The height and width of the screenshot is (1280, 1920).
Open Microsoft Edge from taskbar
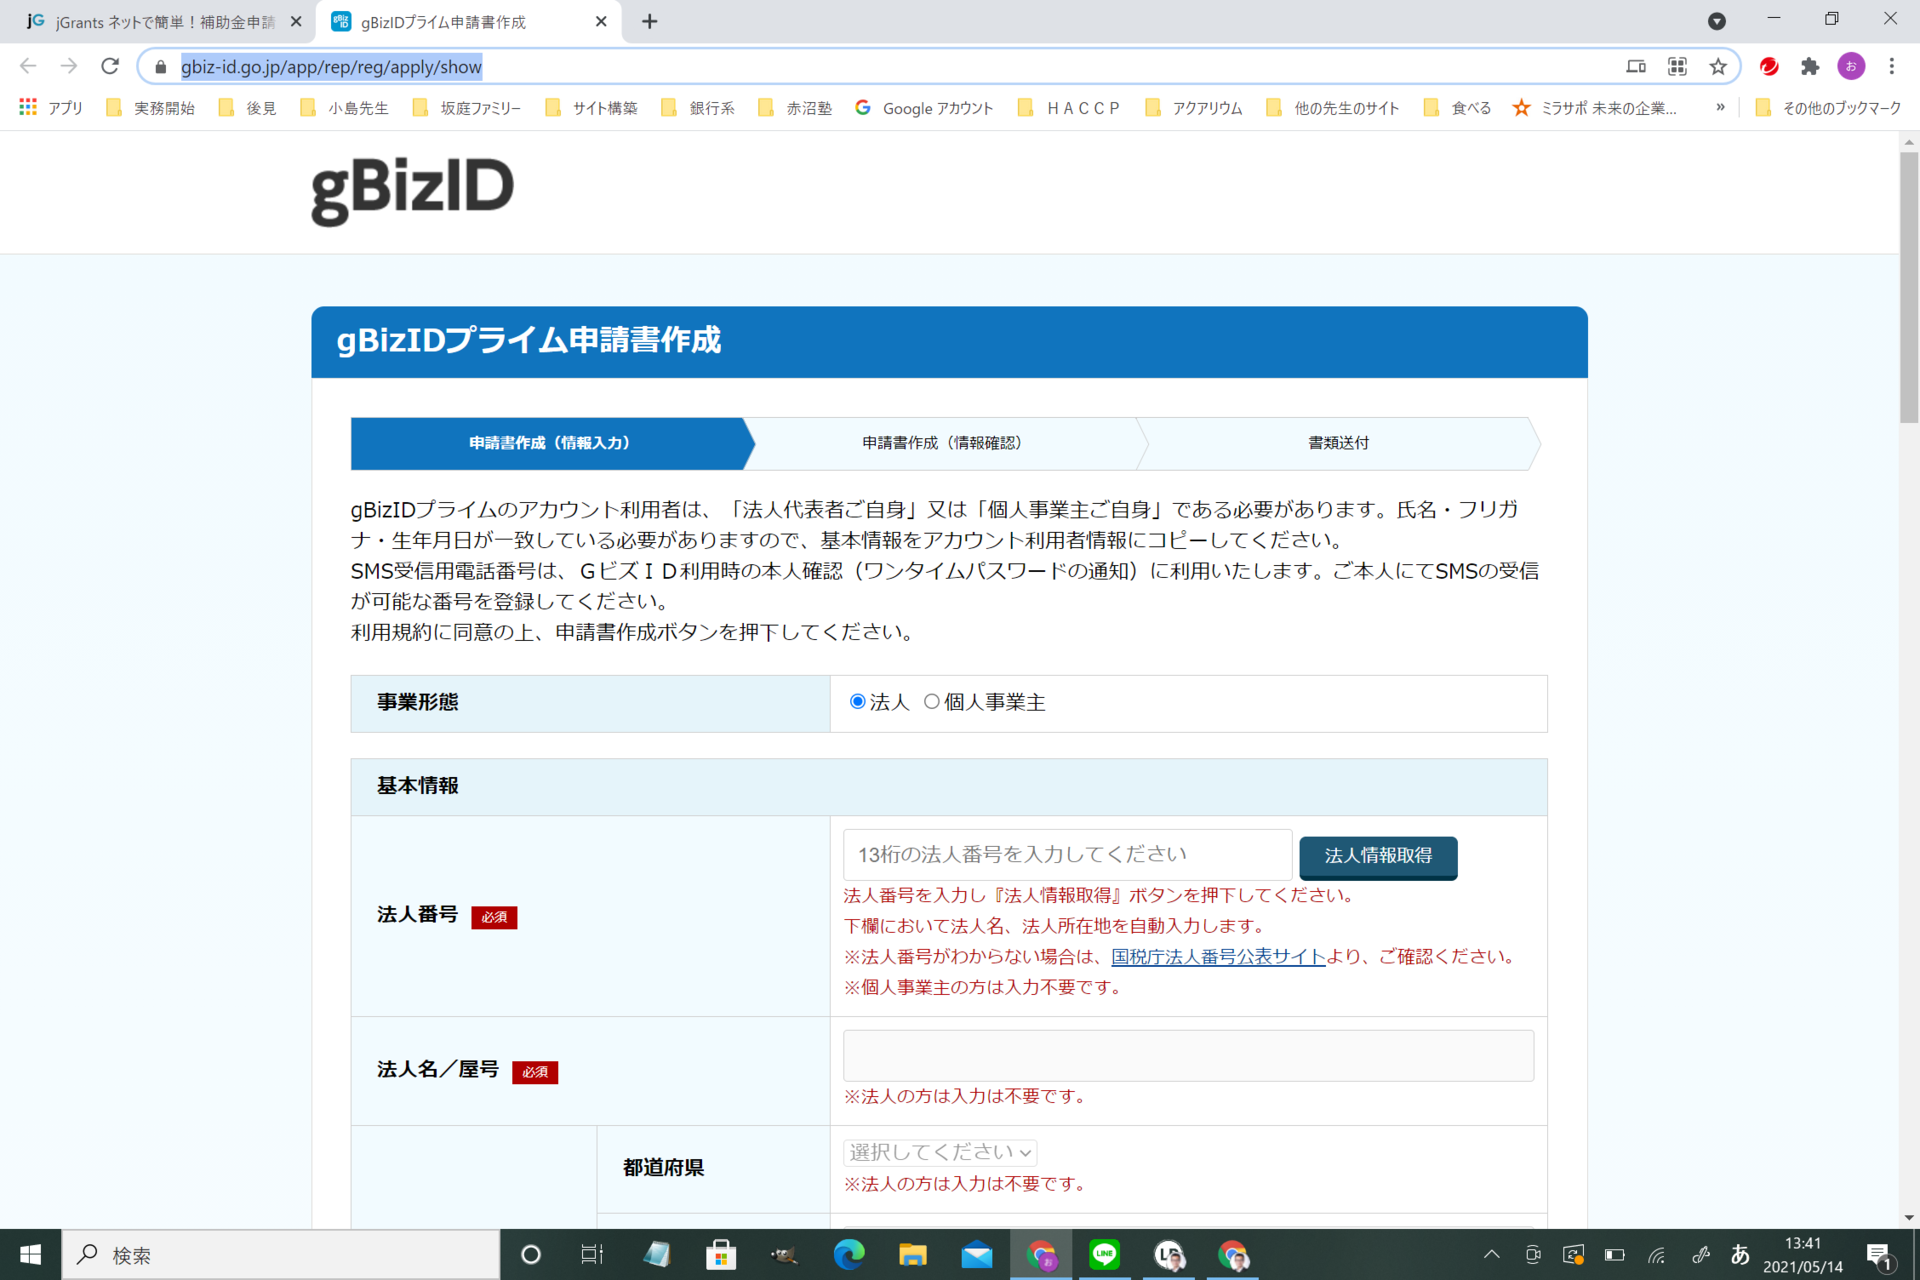pyautogui.click(x=849, y=1255)
